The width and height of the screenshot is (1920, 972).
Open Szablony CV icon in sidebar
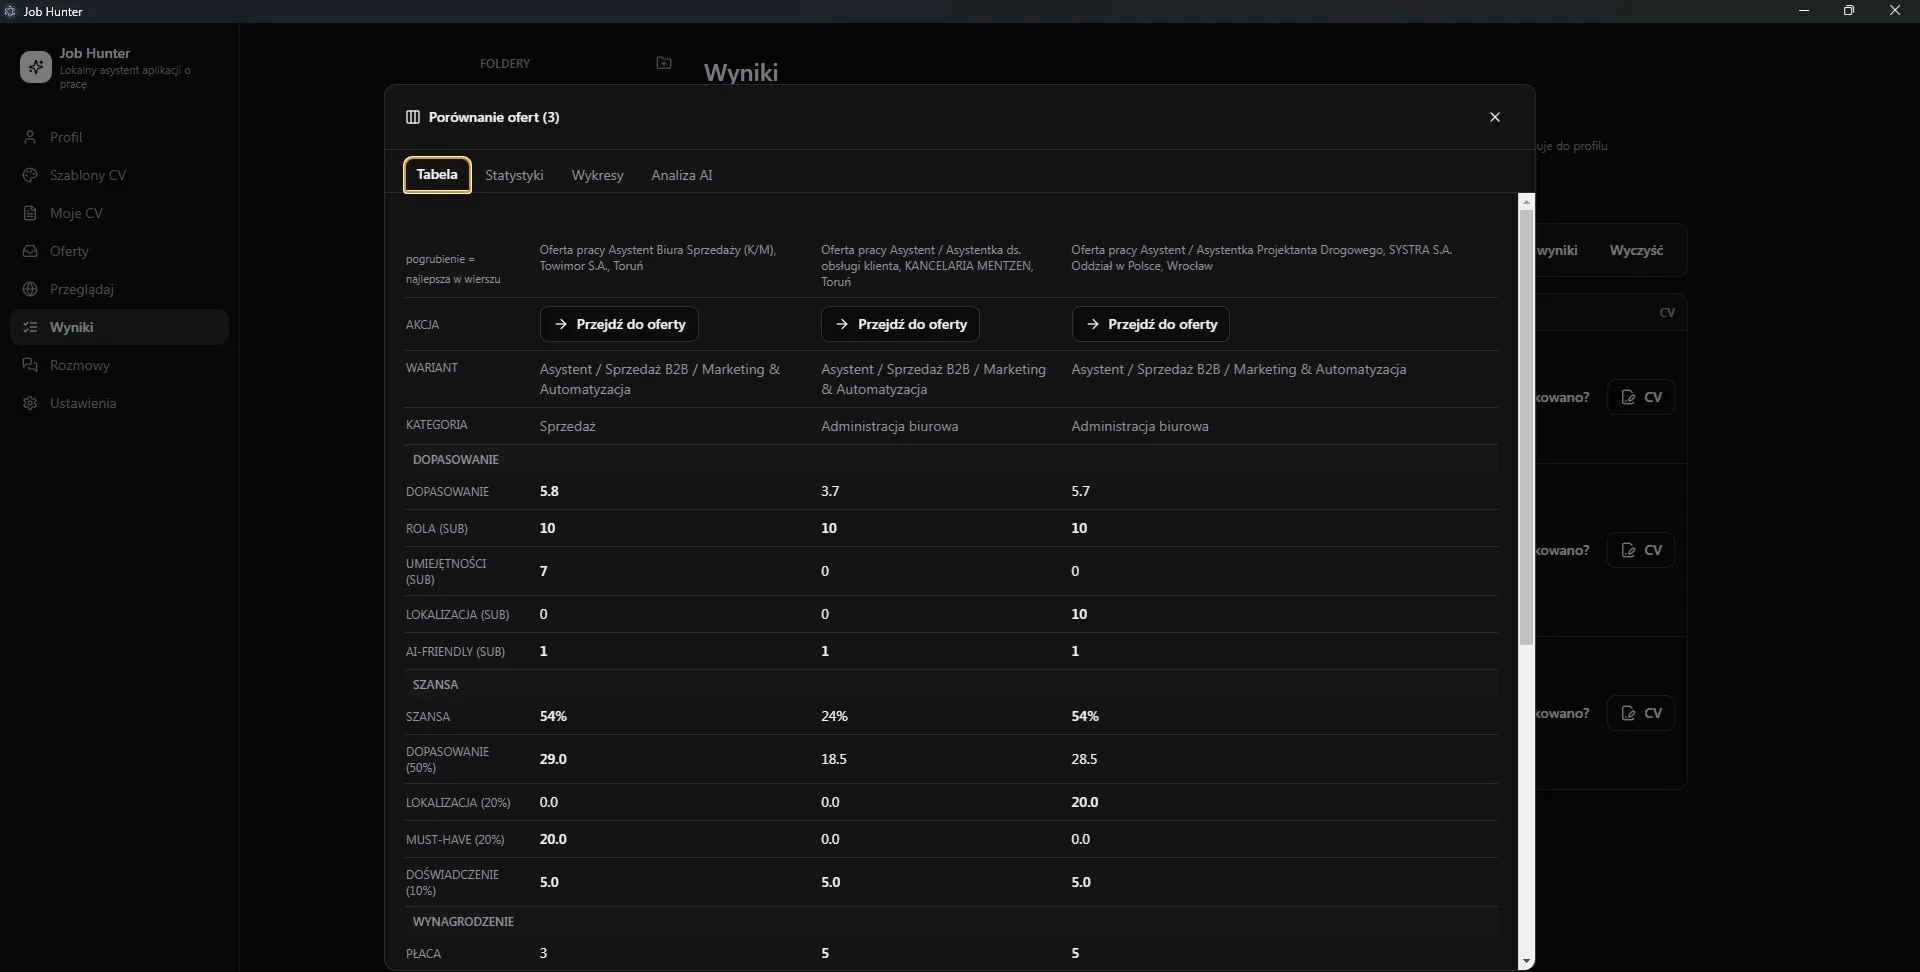(30, 175)
